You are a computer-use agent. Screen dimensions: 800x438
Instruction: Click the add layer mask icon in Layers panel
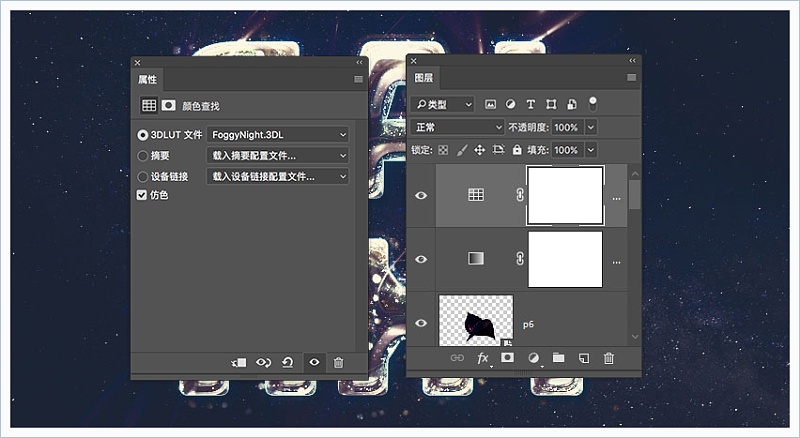[507, 358]
